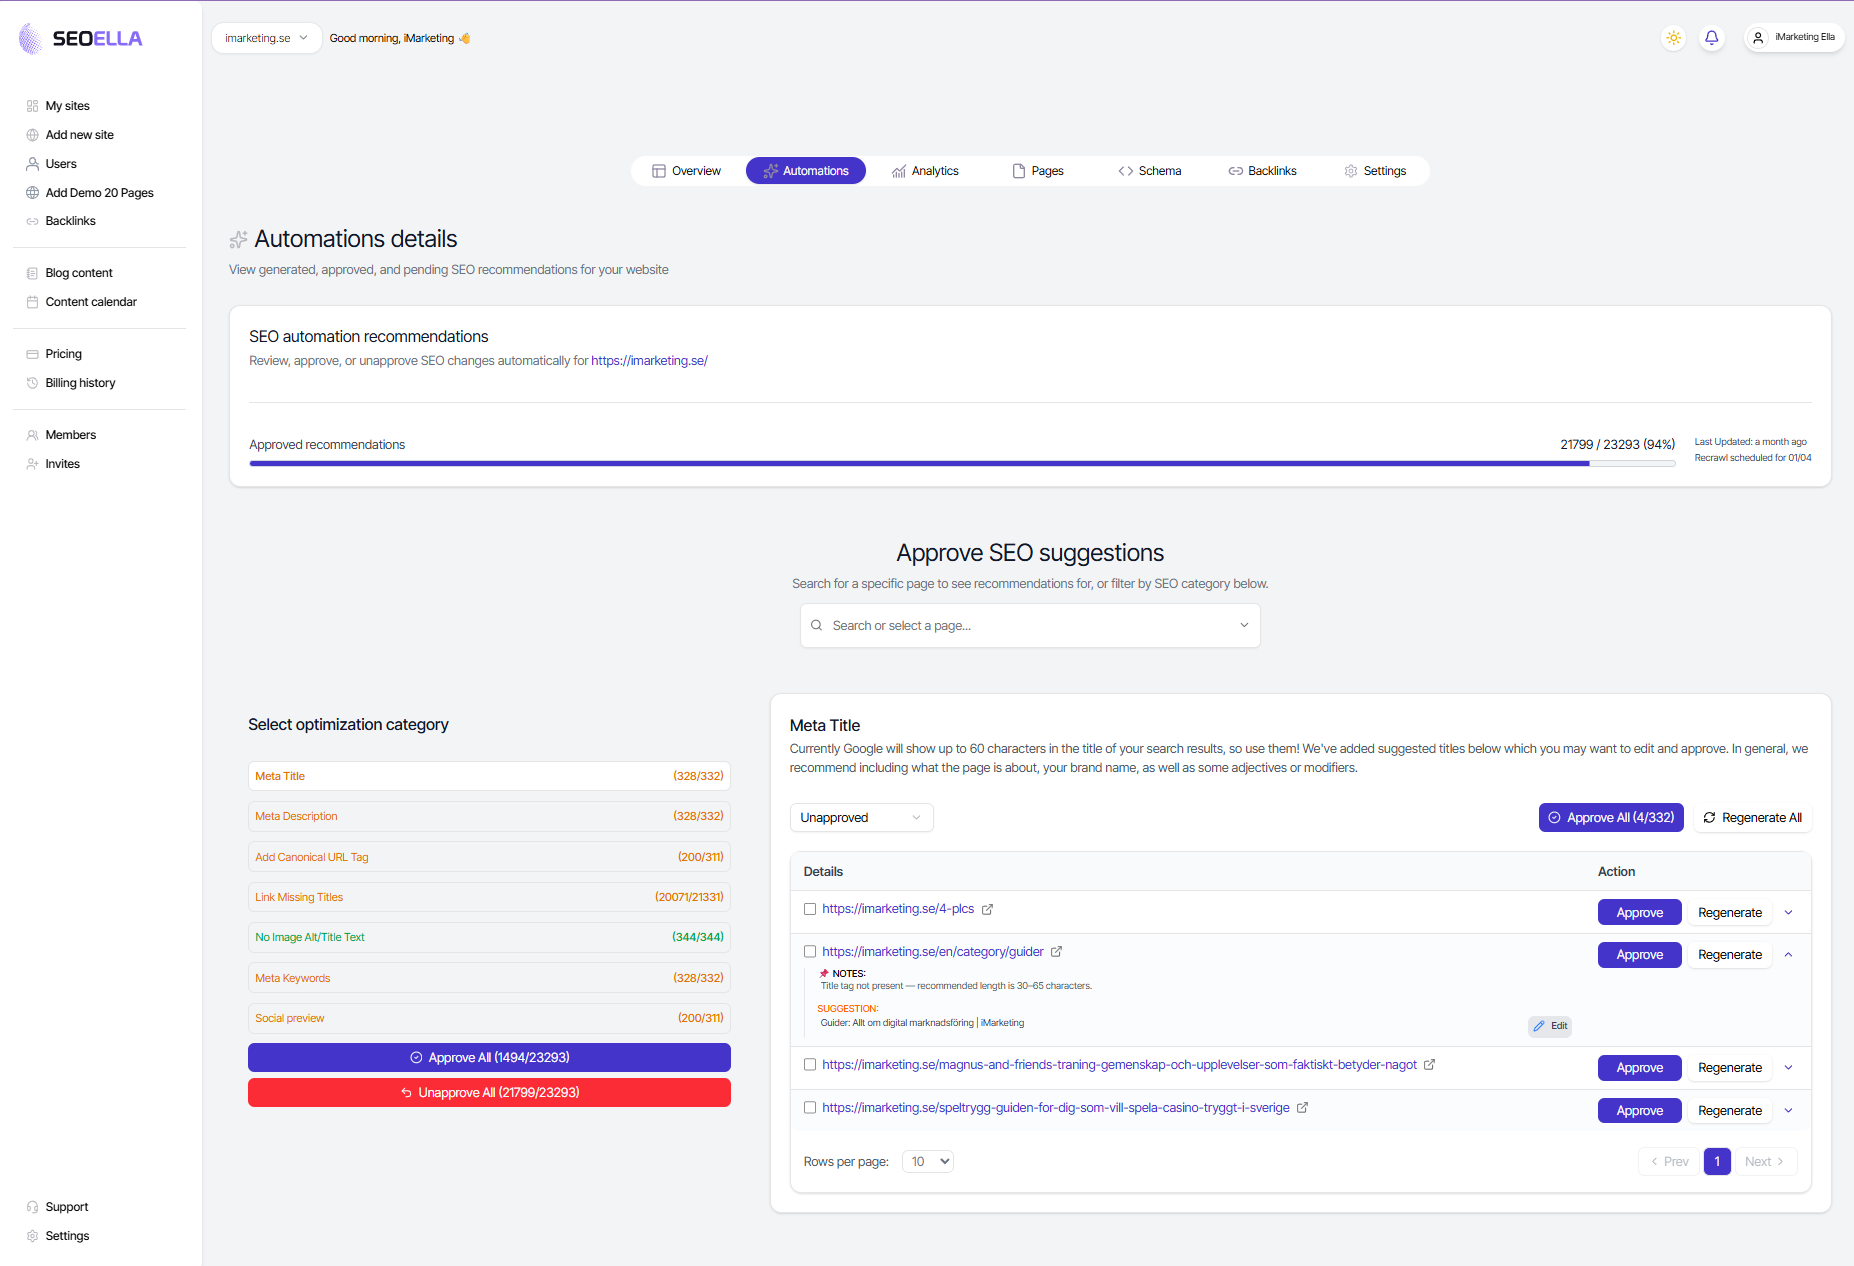
Task: Open the imarketing.se site selector dropdown
Action: tap(266, 37)
